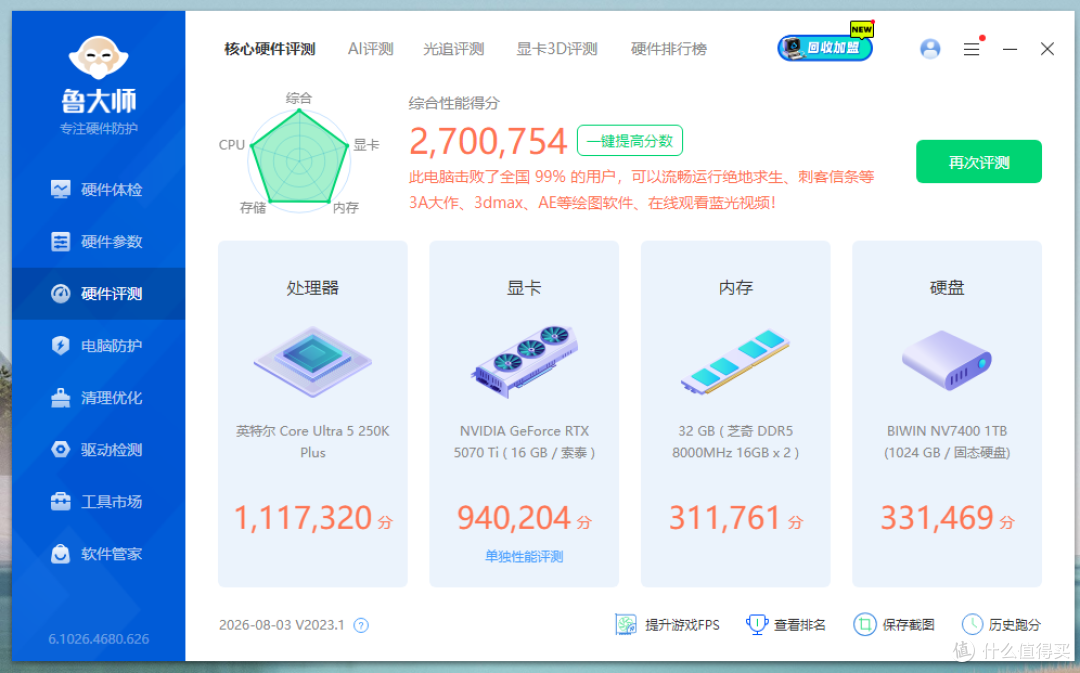Click the total score 2,700,754

488,141
